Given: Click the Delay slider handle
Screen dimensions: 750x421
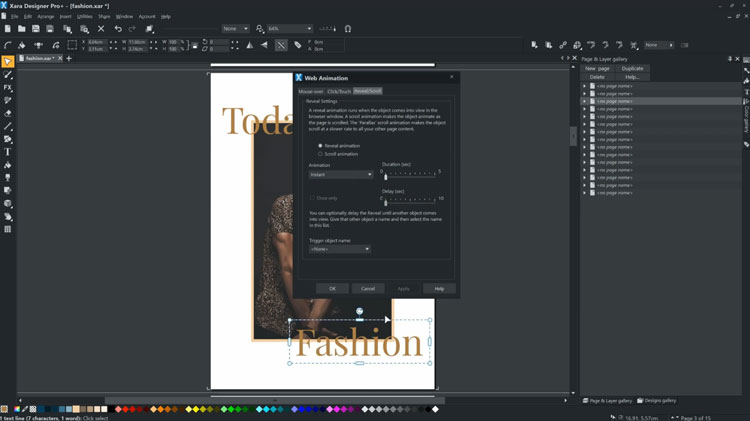Looking at the screenshot, I should tap(386, 203).
